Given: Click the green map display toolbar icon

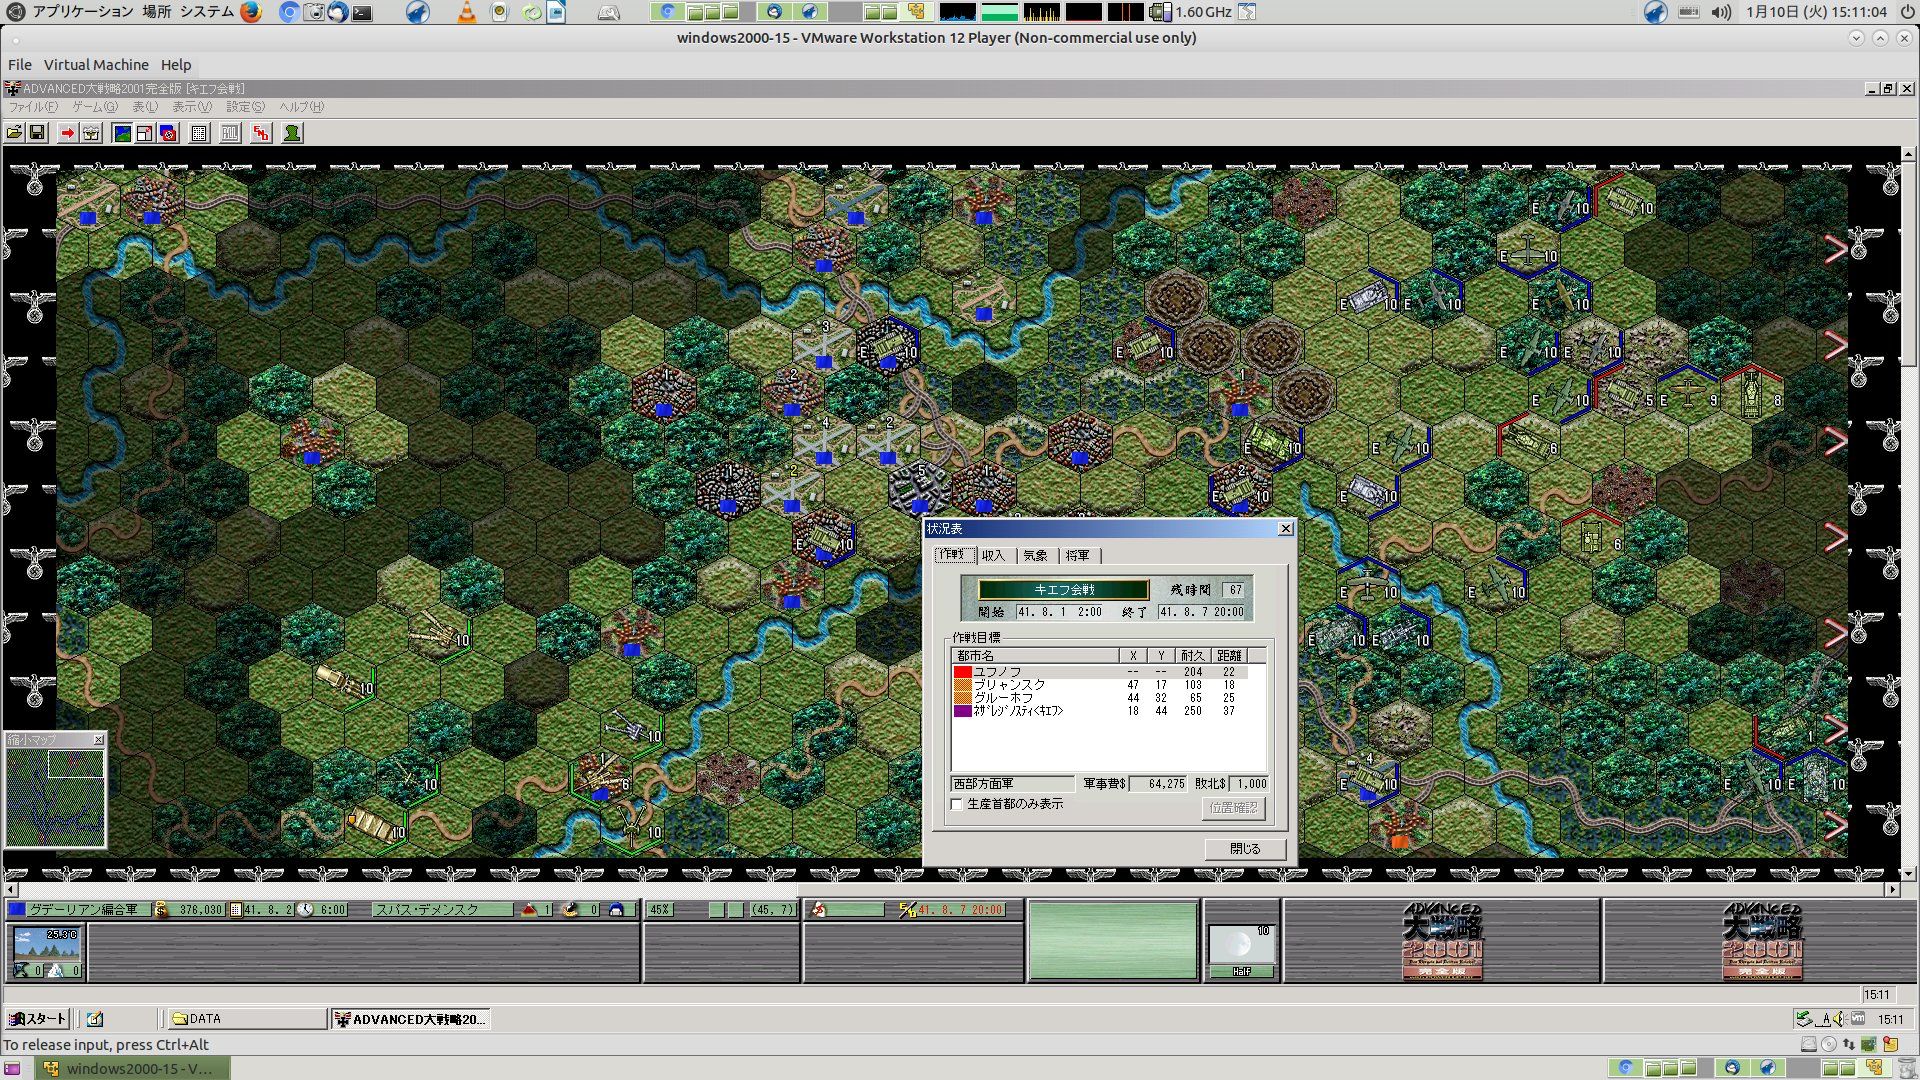Looking at the screenshot, I should click(122, 133).
